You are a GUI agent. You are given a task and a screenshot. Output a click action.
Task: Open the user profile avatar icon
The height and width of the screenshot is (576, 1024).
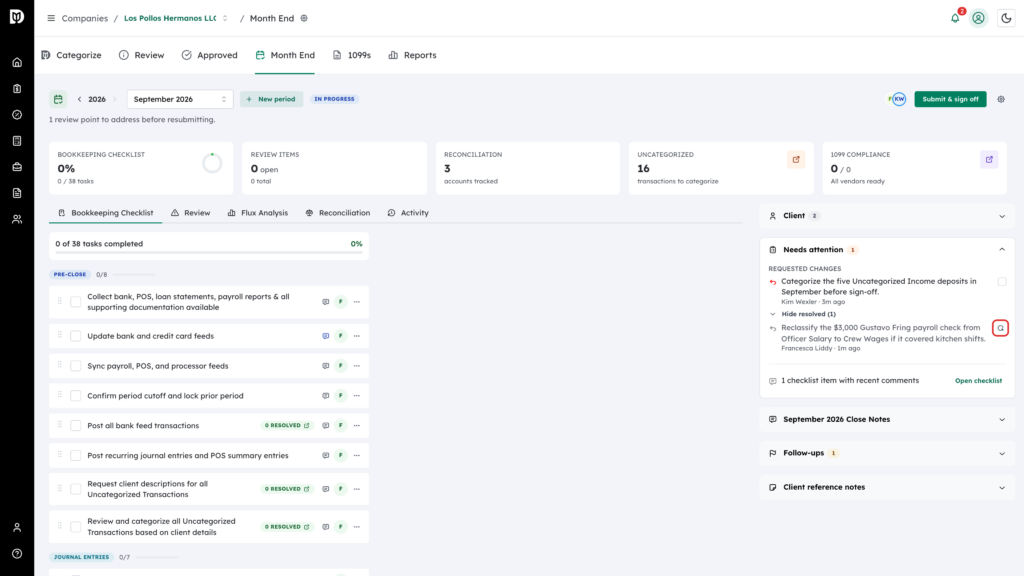click(x=978, y=18)
